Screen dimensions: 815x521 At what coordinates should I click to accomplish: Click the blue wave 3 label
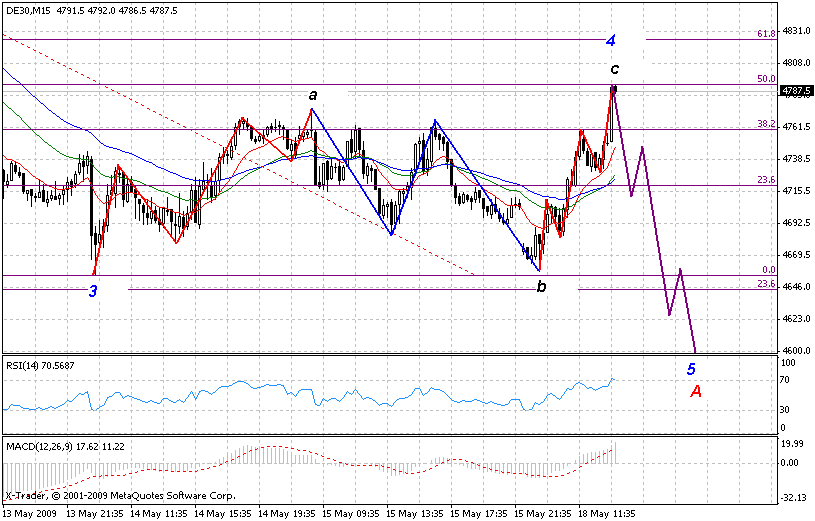[x=93, y=291]
